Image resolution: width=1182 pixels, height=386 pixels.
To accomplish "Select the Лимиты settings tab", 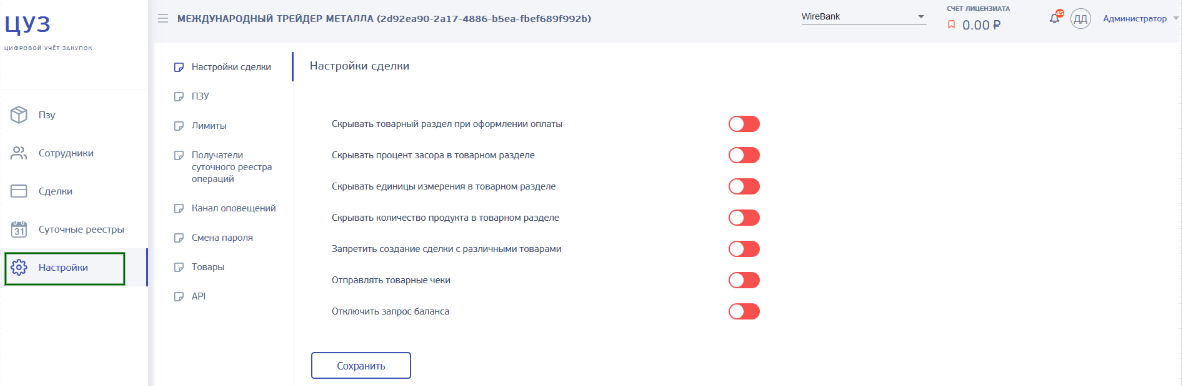I will click(209, 126).
